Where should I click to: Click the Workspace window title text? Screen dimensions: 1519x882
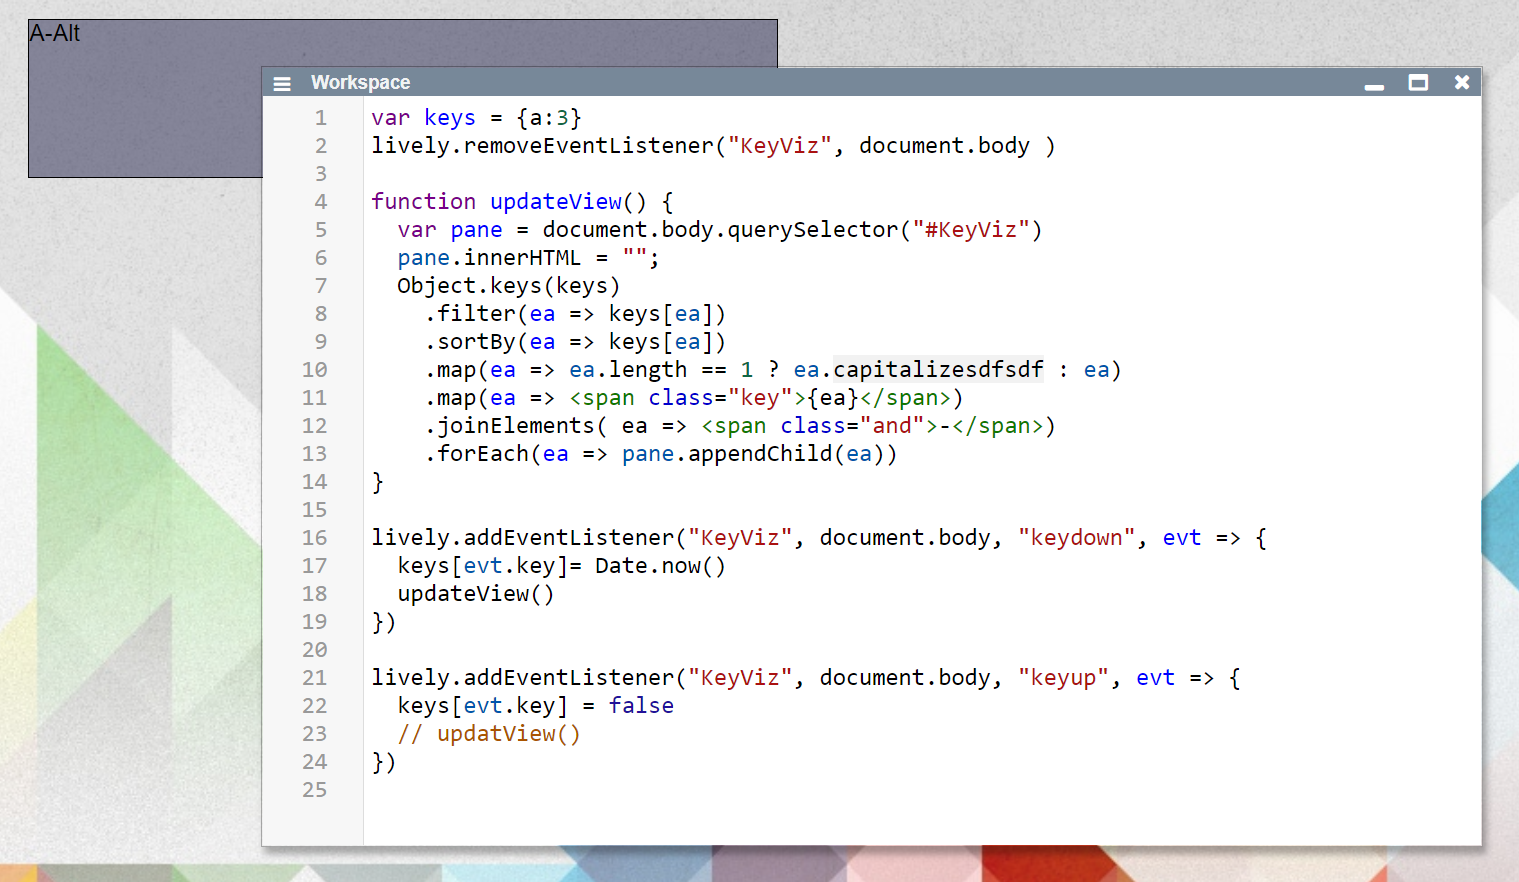[360, 83]
